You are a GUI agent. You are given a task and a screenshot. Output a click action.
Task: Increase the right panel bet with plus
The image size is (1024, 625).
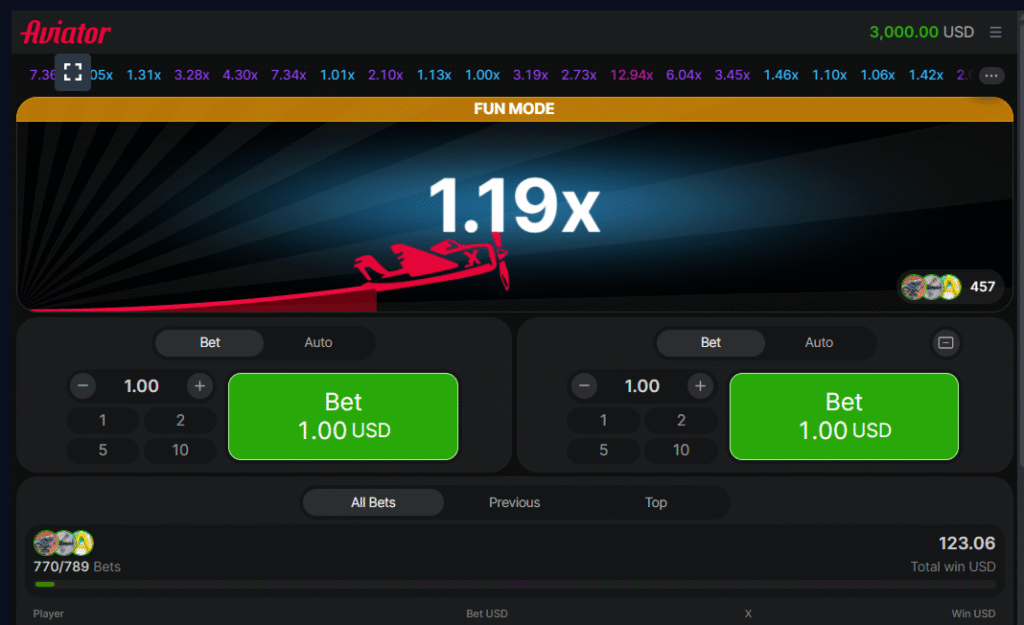(700, 386)
